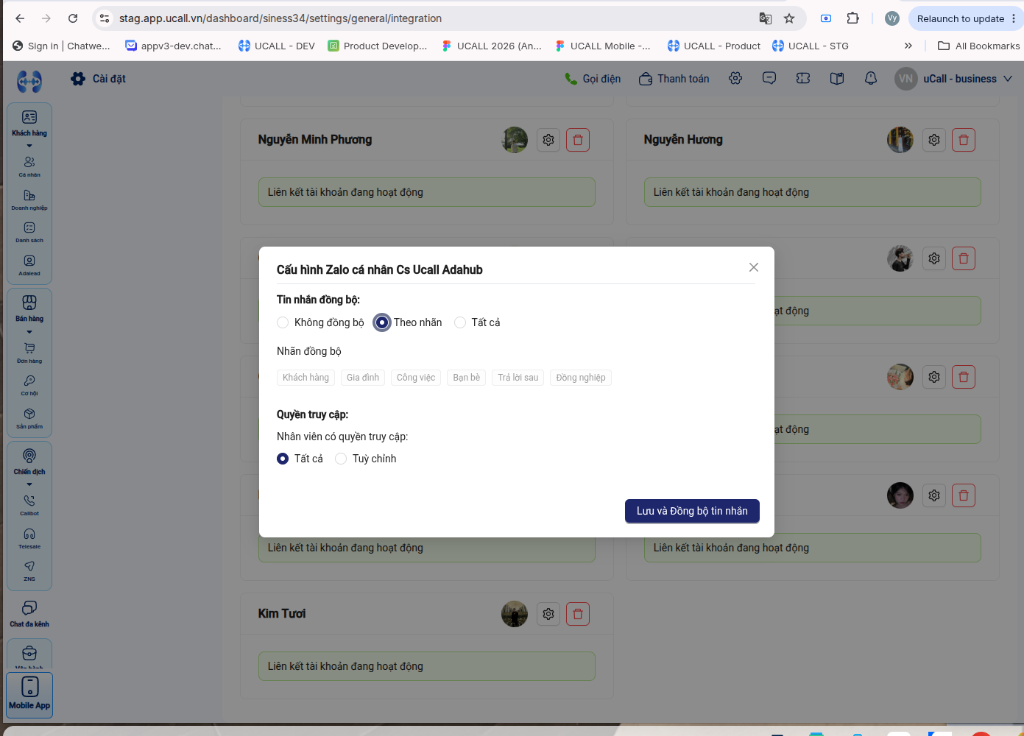Open settings for Kim Tươi account
The image size is (1024, 736).
[x=549, y=614]
